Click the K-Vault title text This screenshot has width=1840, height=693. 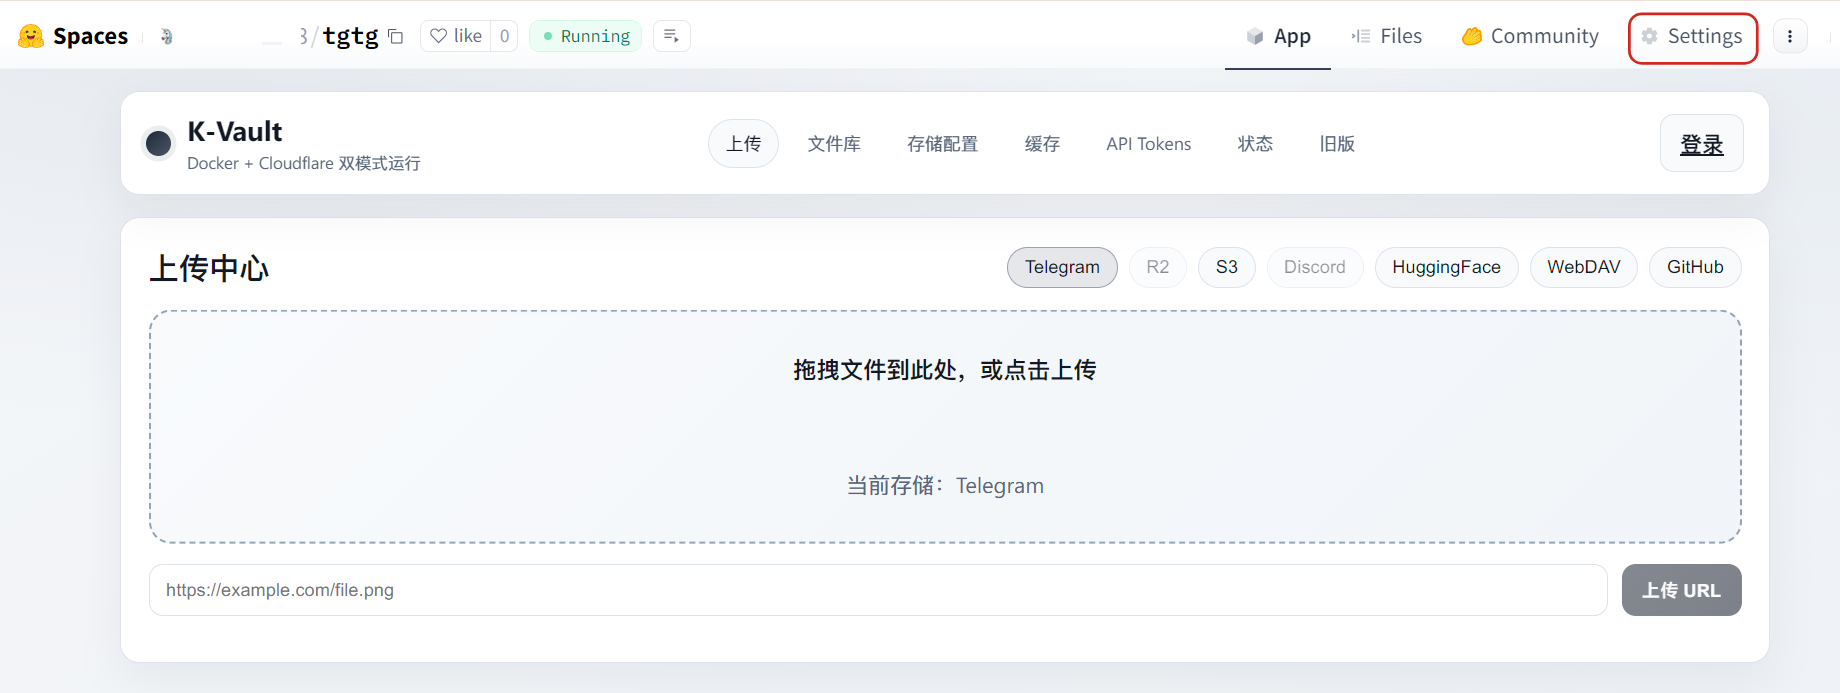pyautogui.click(x=235, y=132)
